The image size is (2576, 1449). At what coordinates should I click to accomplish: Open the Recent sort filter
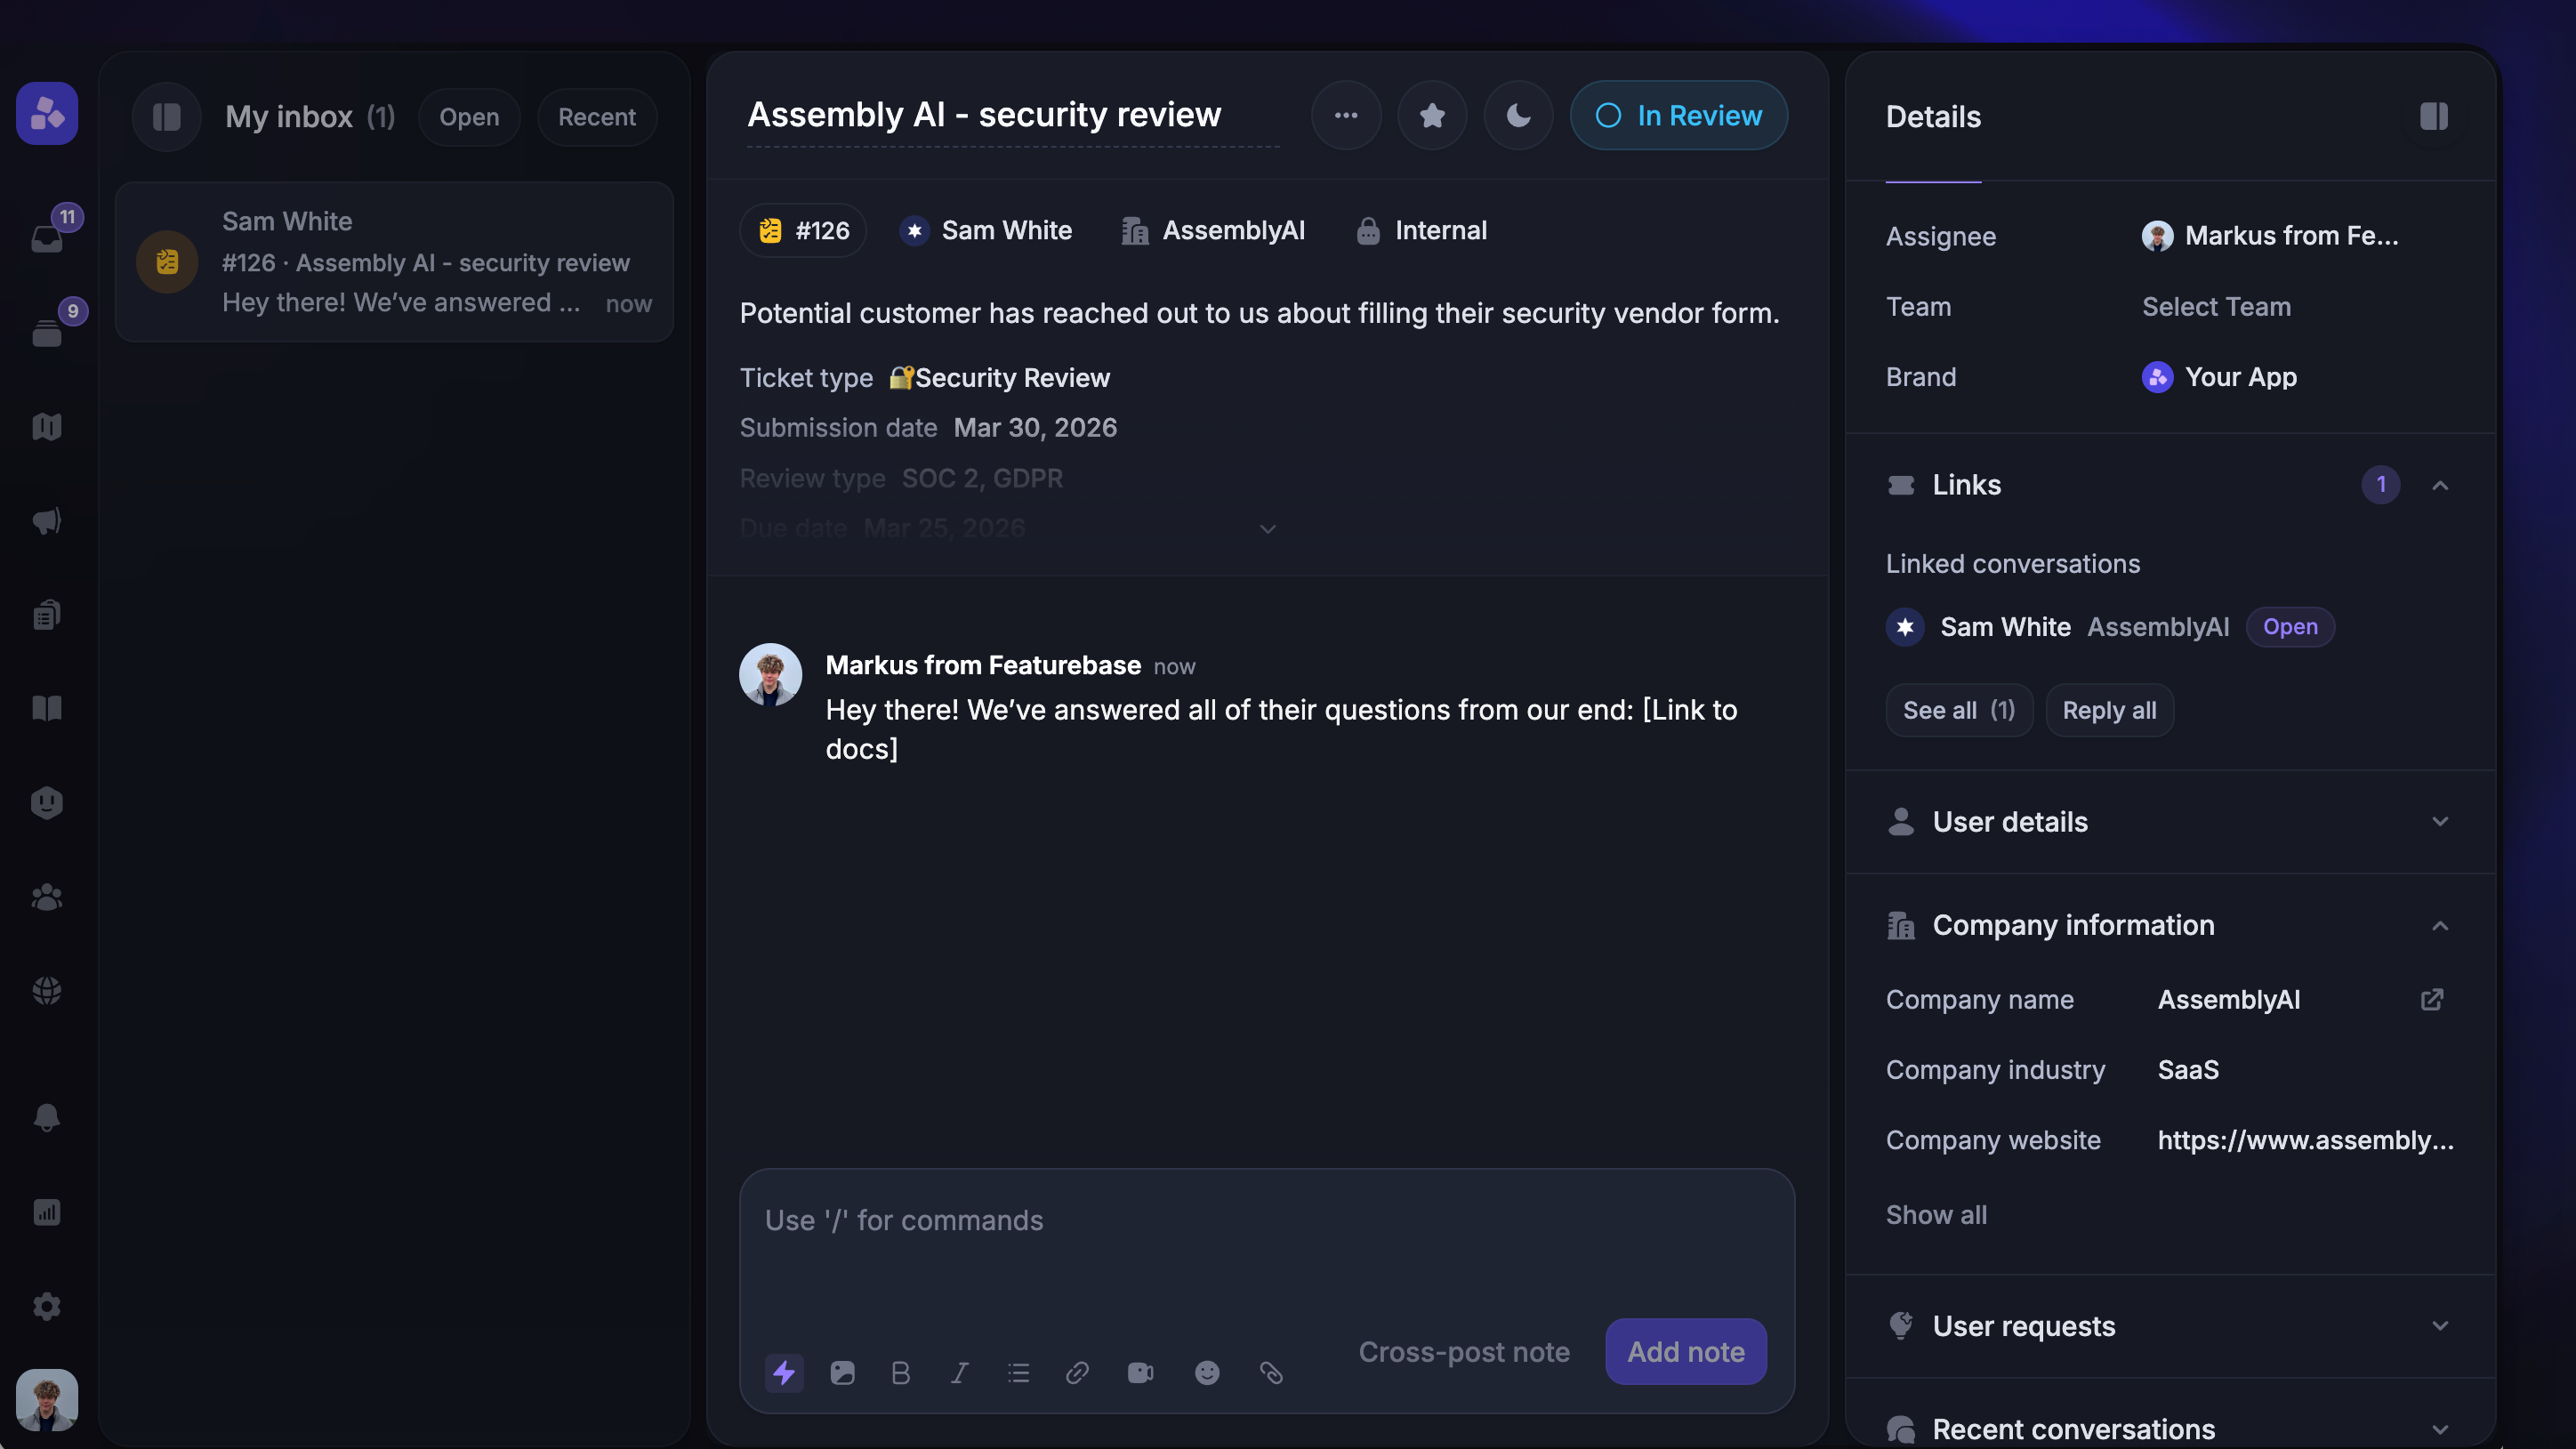pyautogui.click(x=596, y=117)
